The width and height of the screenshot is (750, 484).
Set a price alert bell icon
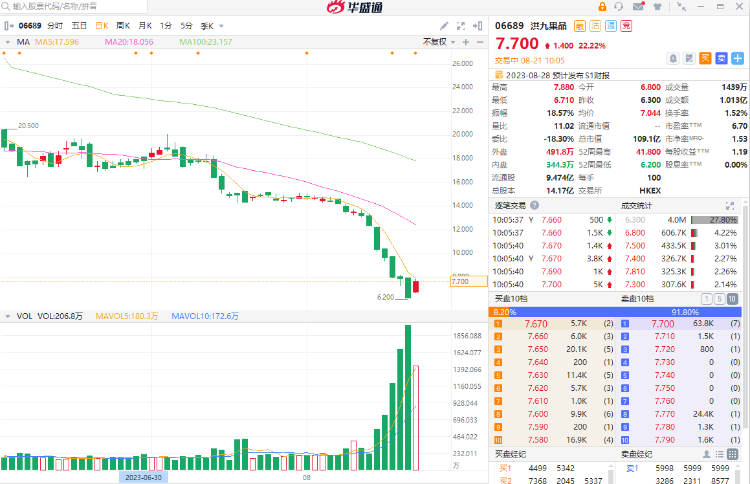[x=673, y=58]
